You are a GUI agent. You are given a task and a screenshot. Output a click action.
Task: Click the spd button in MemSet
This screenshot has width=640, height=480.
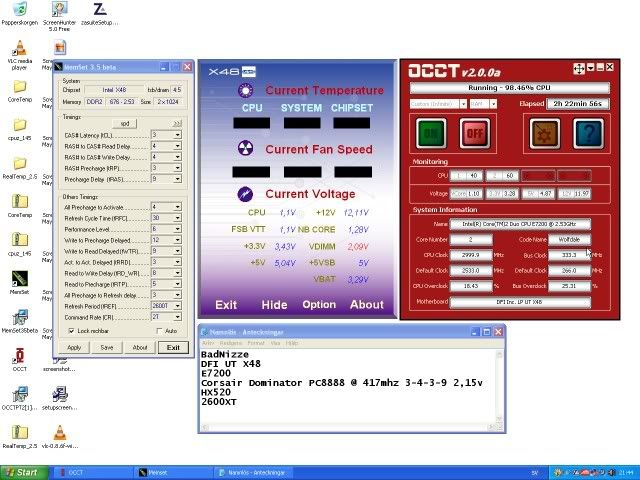coord(125,123)
